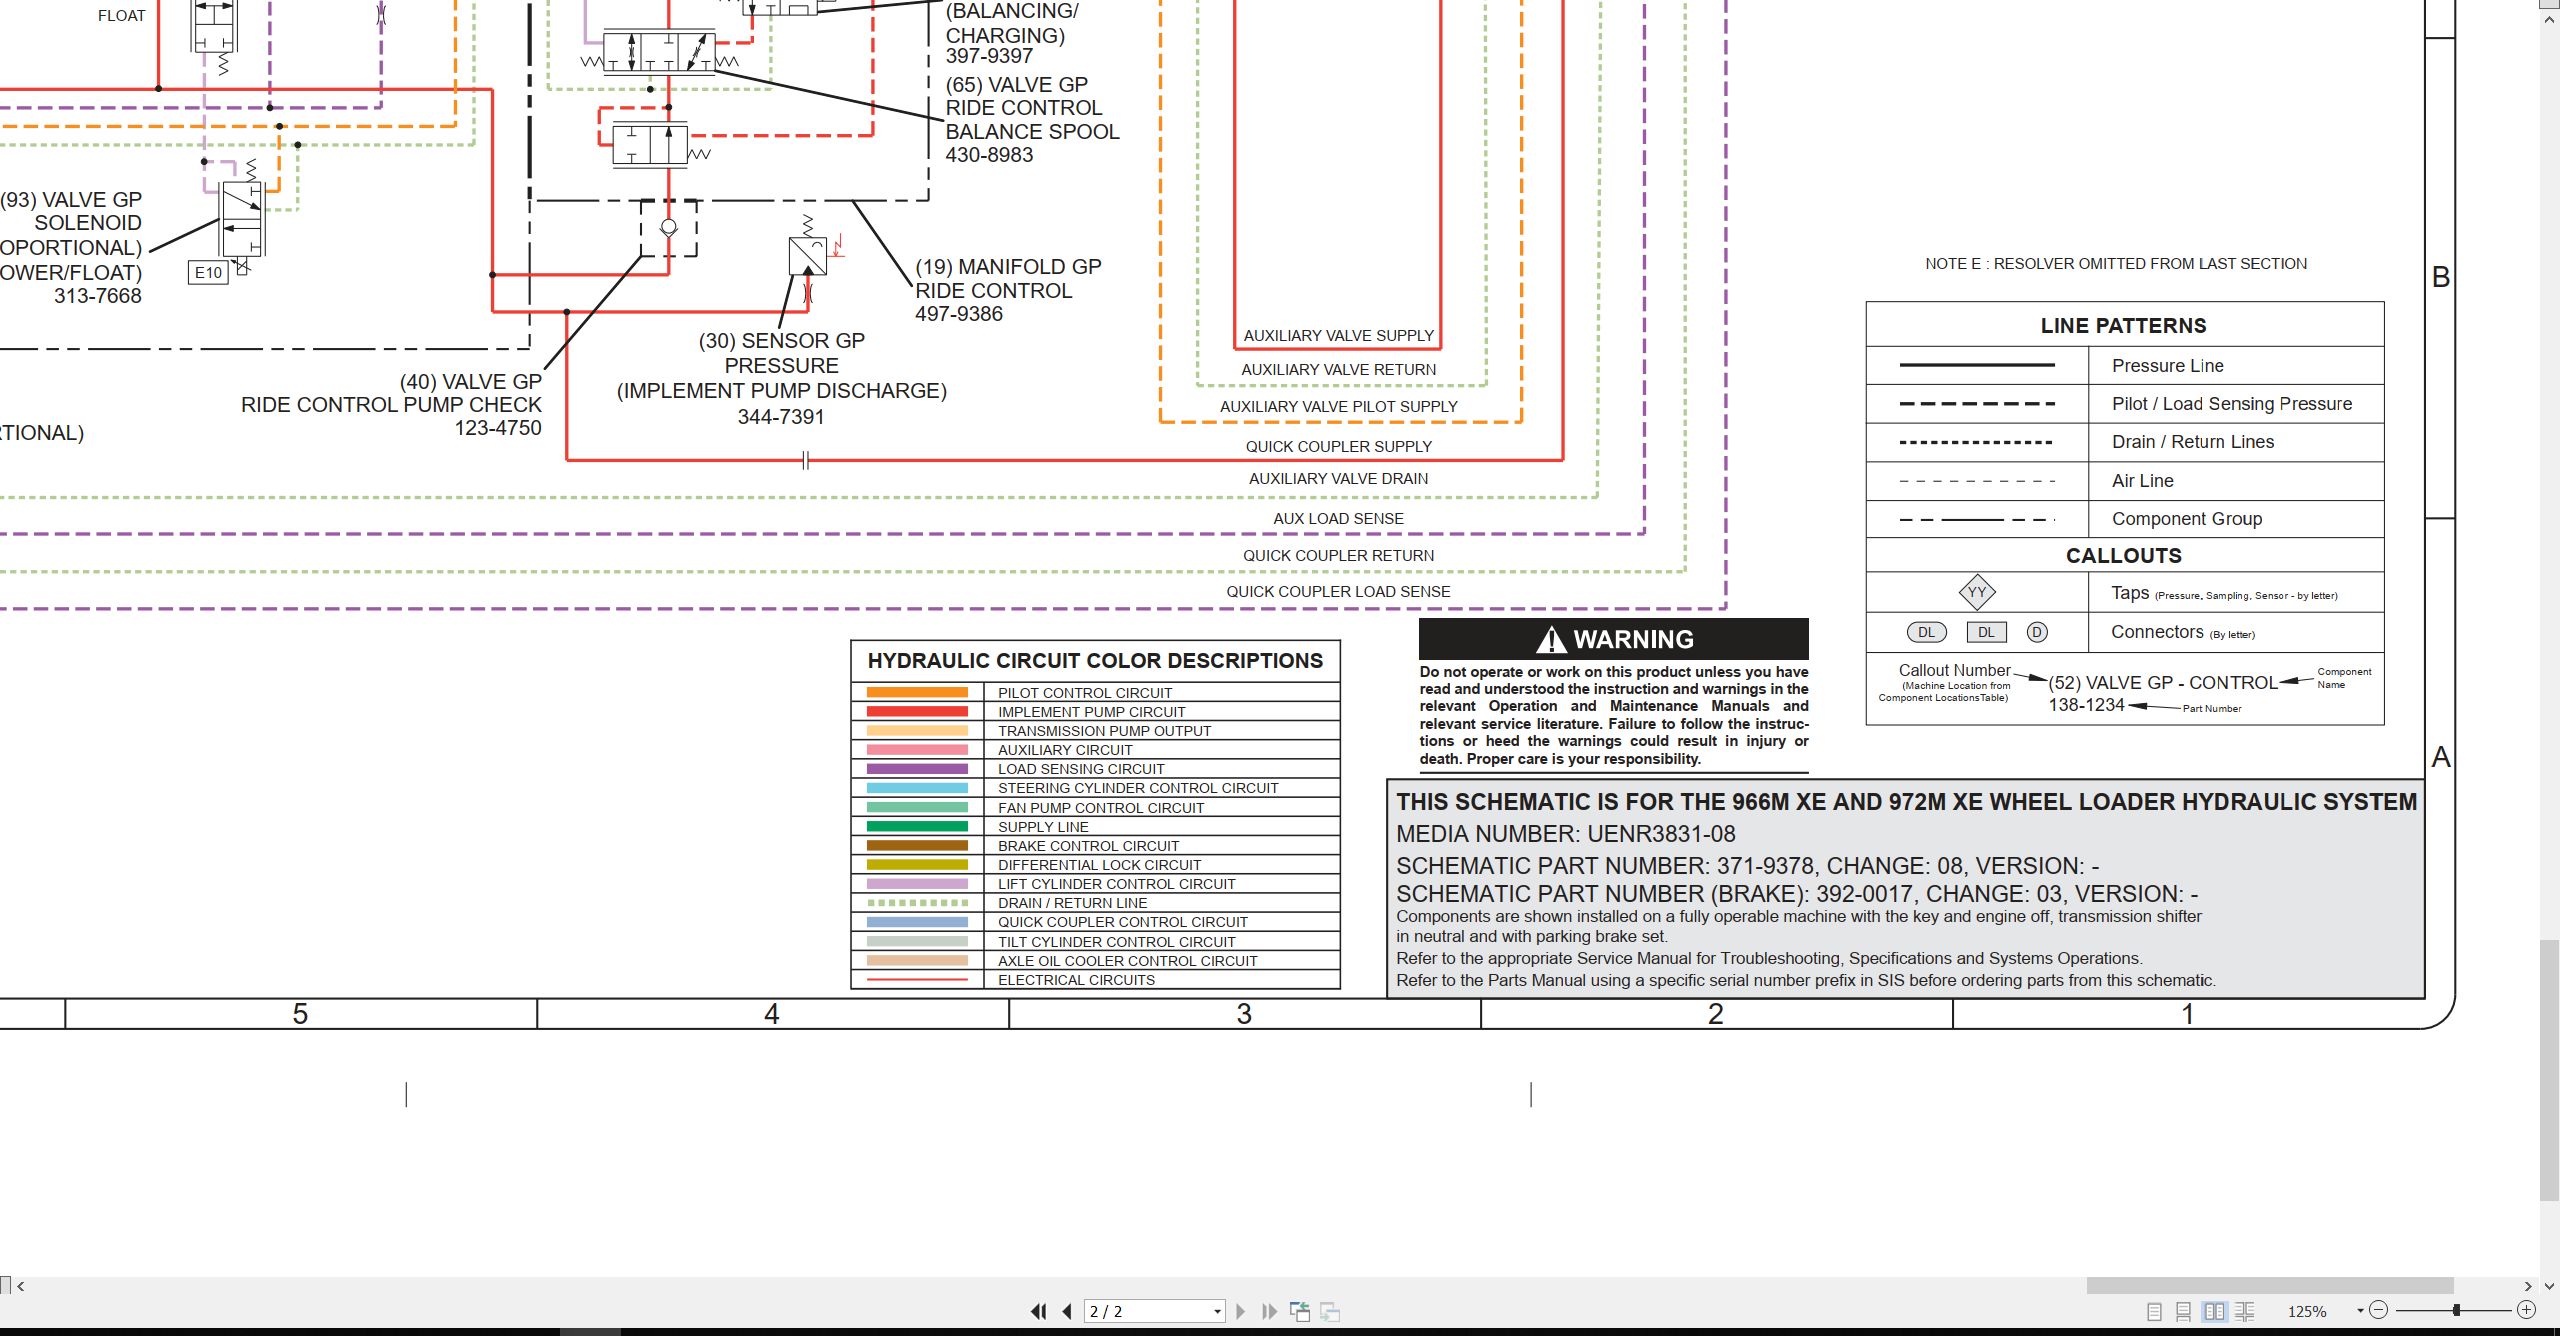The height and width of the screenshot is (1336, 2560).
Task: Click '(65) VALVE GP' callout text
Action: pyautogui.click(x=1016, y=85)
